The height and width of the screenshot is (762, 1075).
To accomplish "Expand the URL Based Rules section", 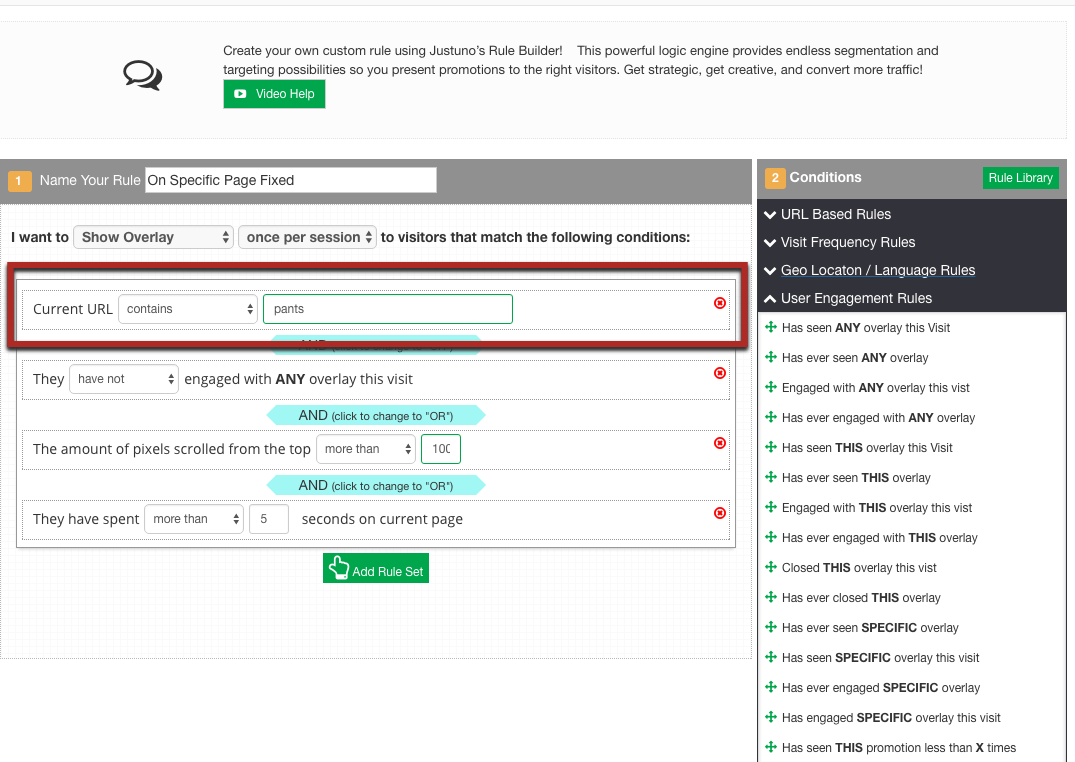I will [x=835, y=214].
